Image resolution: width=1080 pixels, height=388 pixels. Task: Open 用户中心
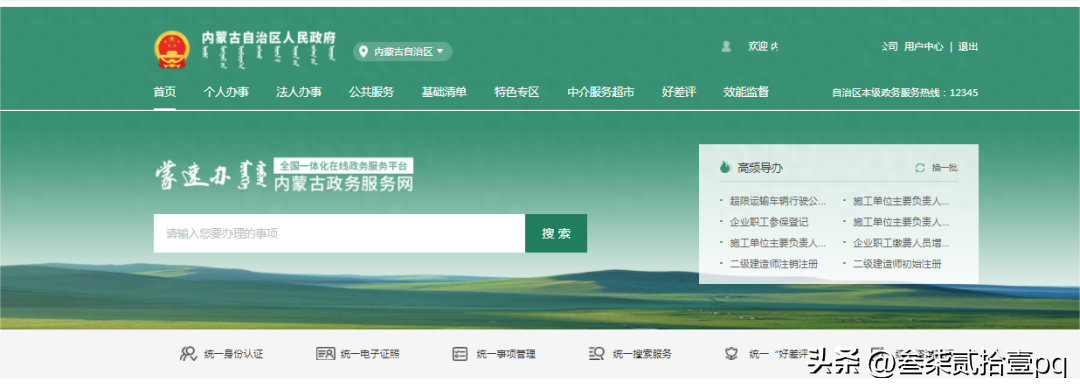(x=924, y=47)
